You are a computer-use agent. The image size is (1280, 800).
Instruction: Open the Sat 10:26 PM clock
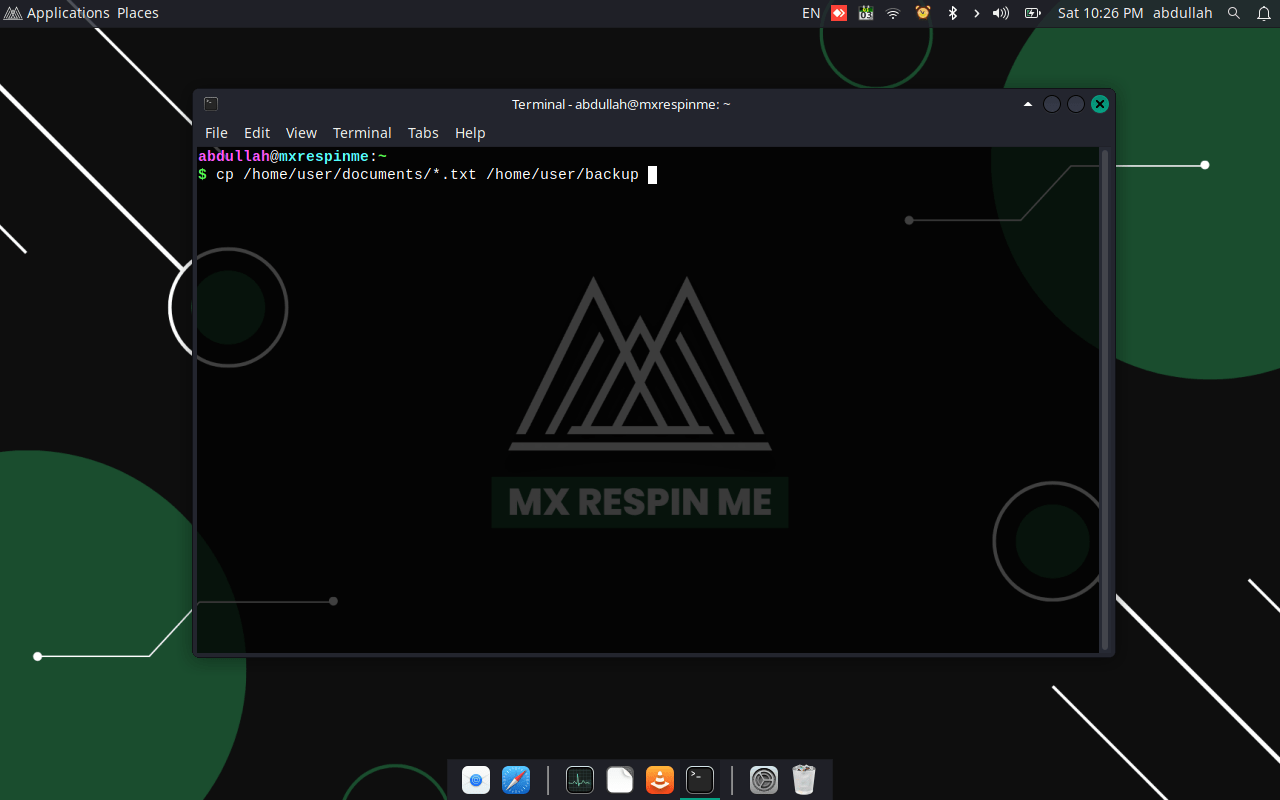point(1100,13)
